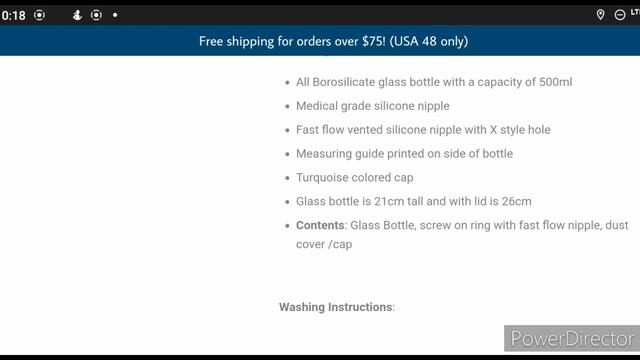Tap the second screen recorder status icon
This screenshot has height=360, width=640.
click(96, 15)
